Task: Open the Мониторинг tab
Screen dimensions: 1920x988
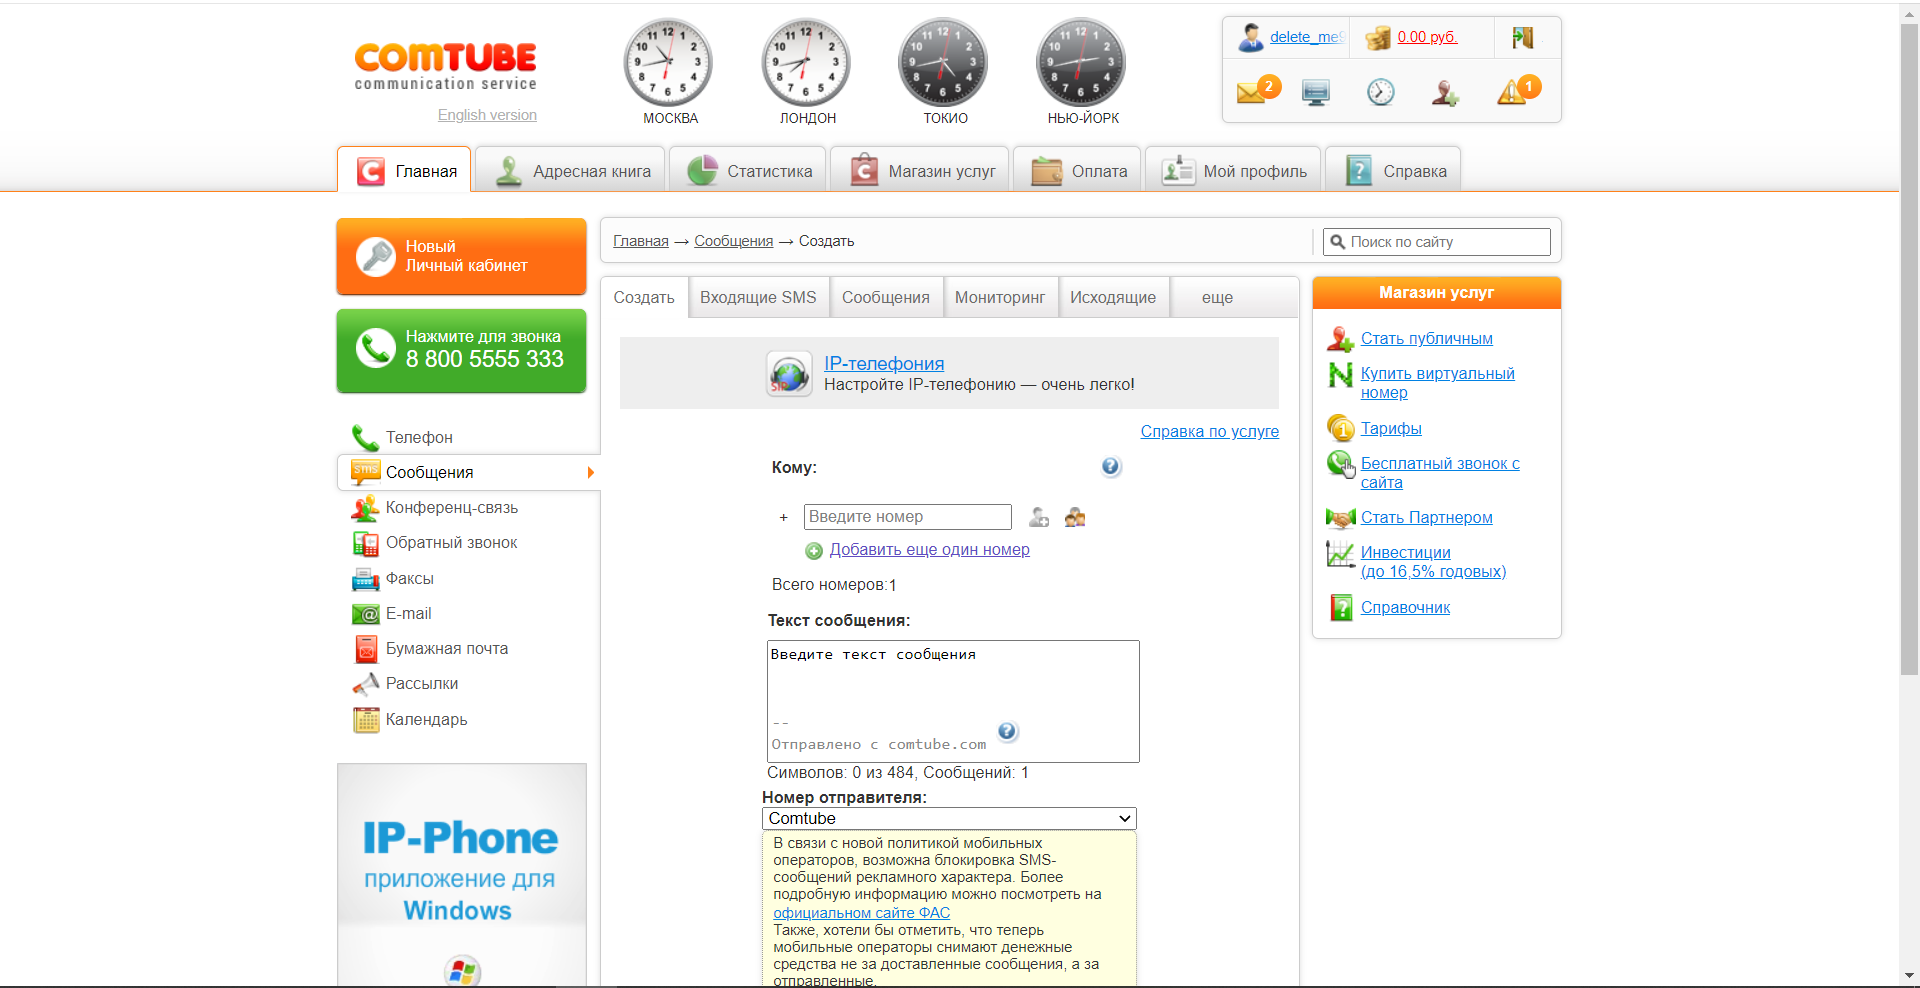Action: (x=1000, y=297)
